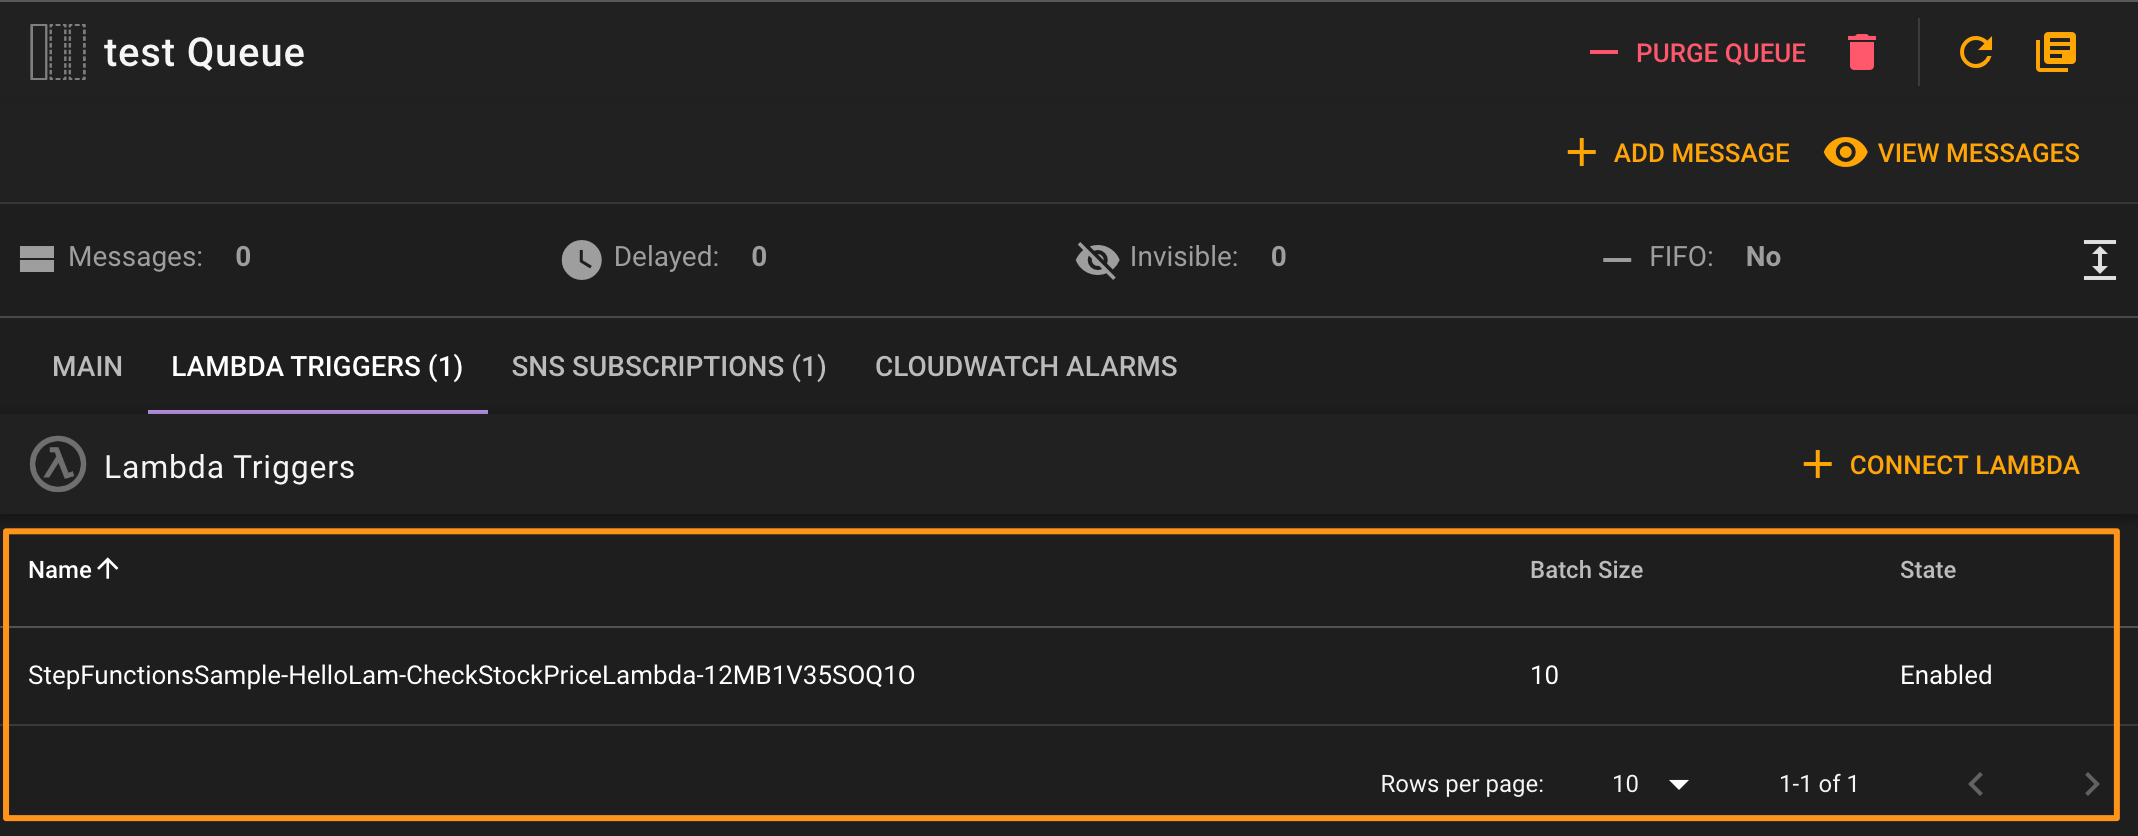
Task: Open the Rows per page dropdown
Action: pyautogui.click(x=1650, y=784)
